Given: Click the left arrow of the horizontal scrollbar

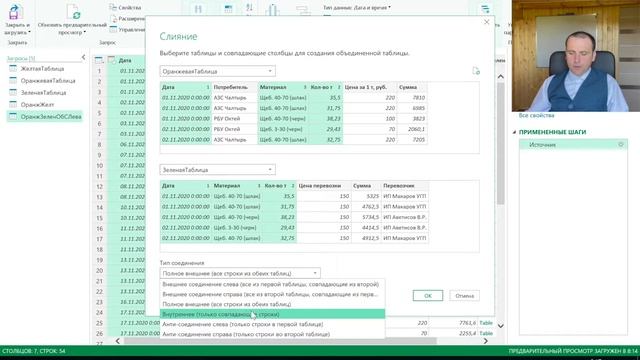Looking at the screenshot, I should pyautogui.click(x=118, y=341).
